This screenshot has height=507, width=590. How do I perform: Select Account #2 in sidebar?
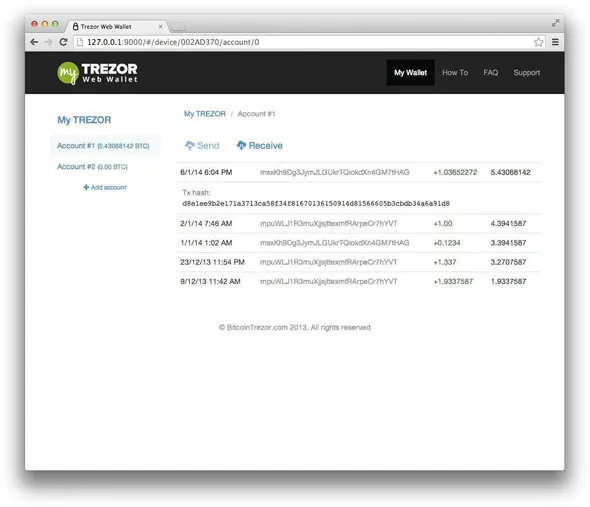click(92, 166)
